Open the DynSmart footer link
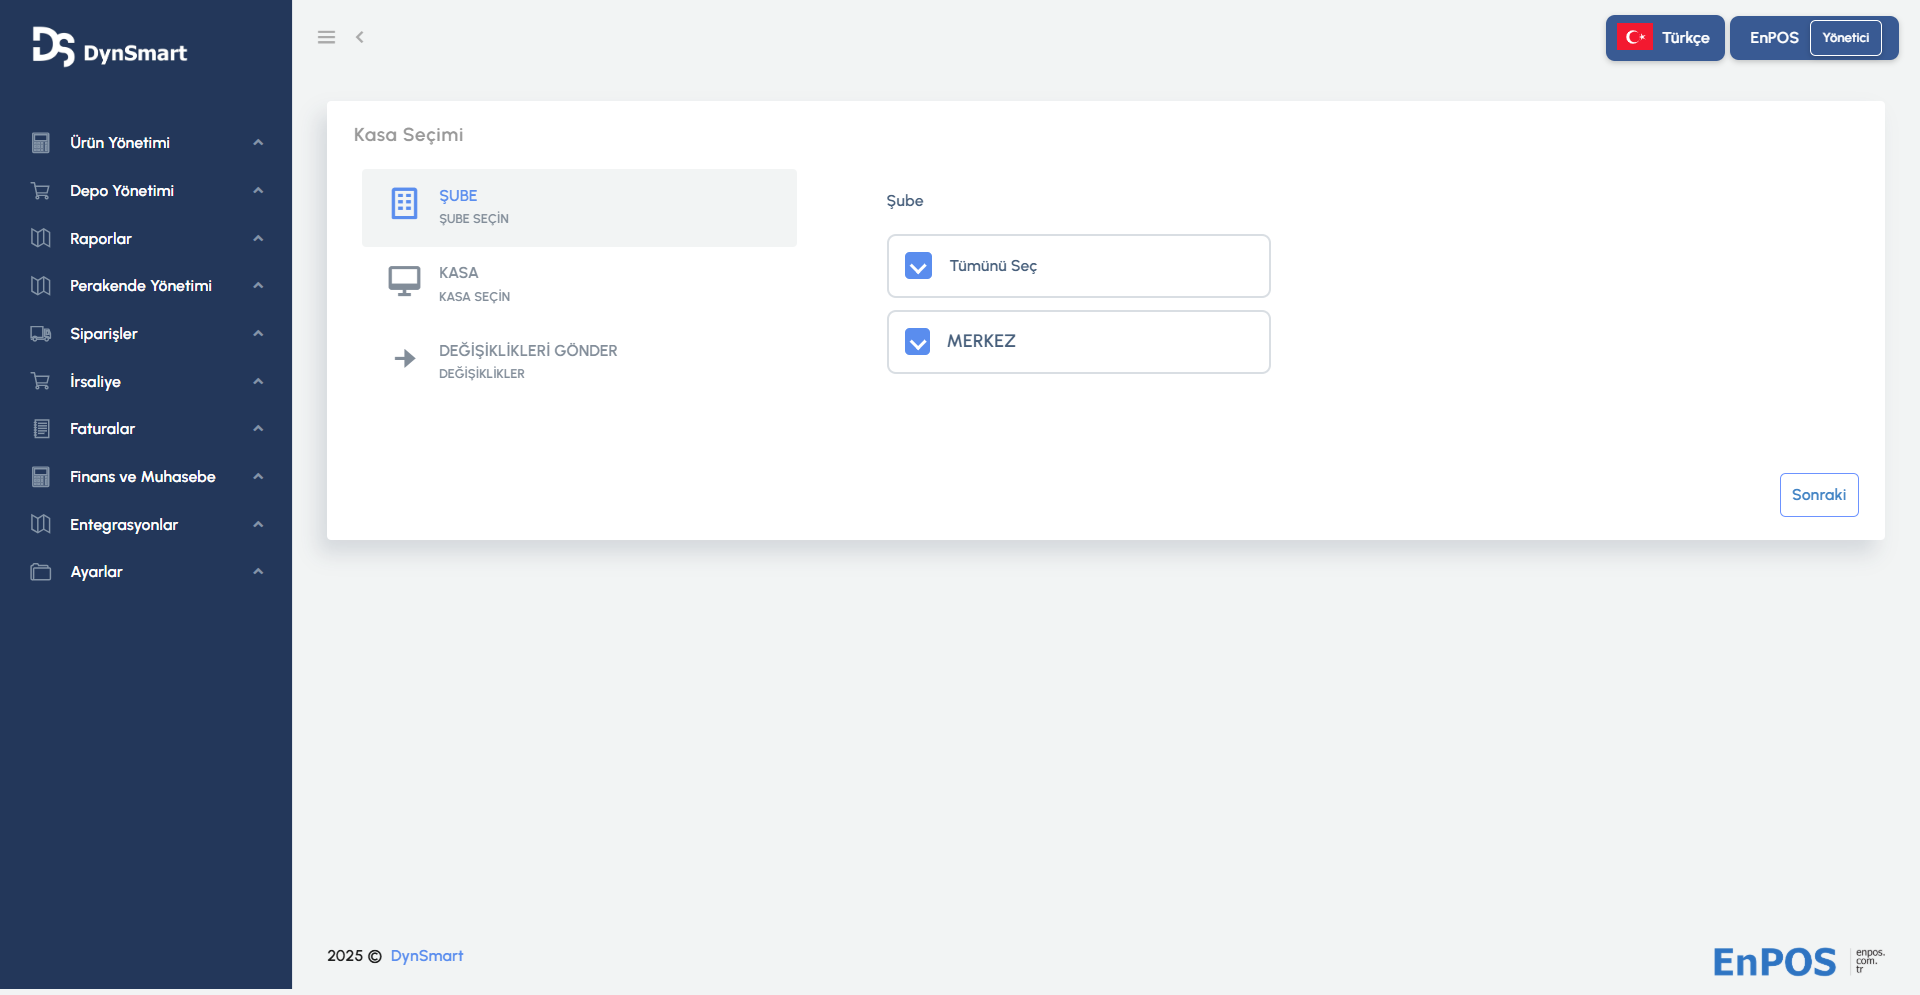 (427, 956)
